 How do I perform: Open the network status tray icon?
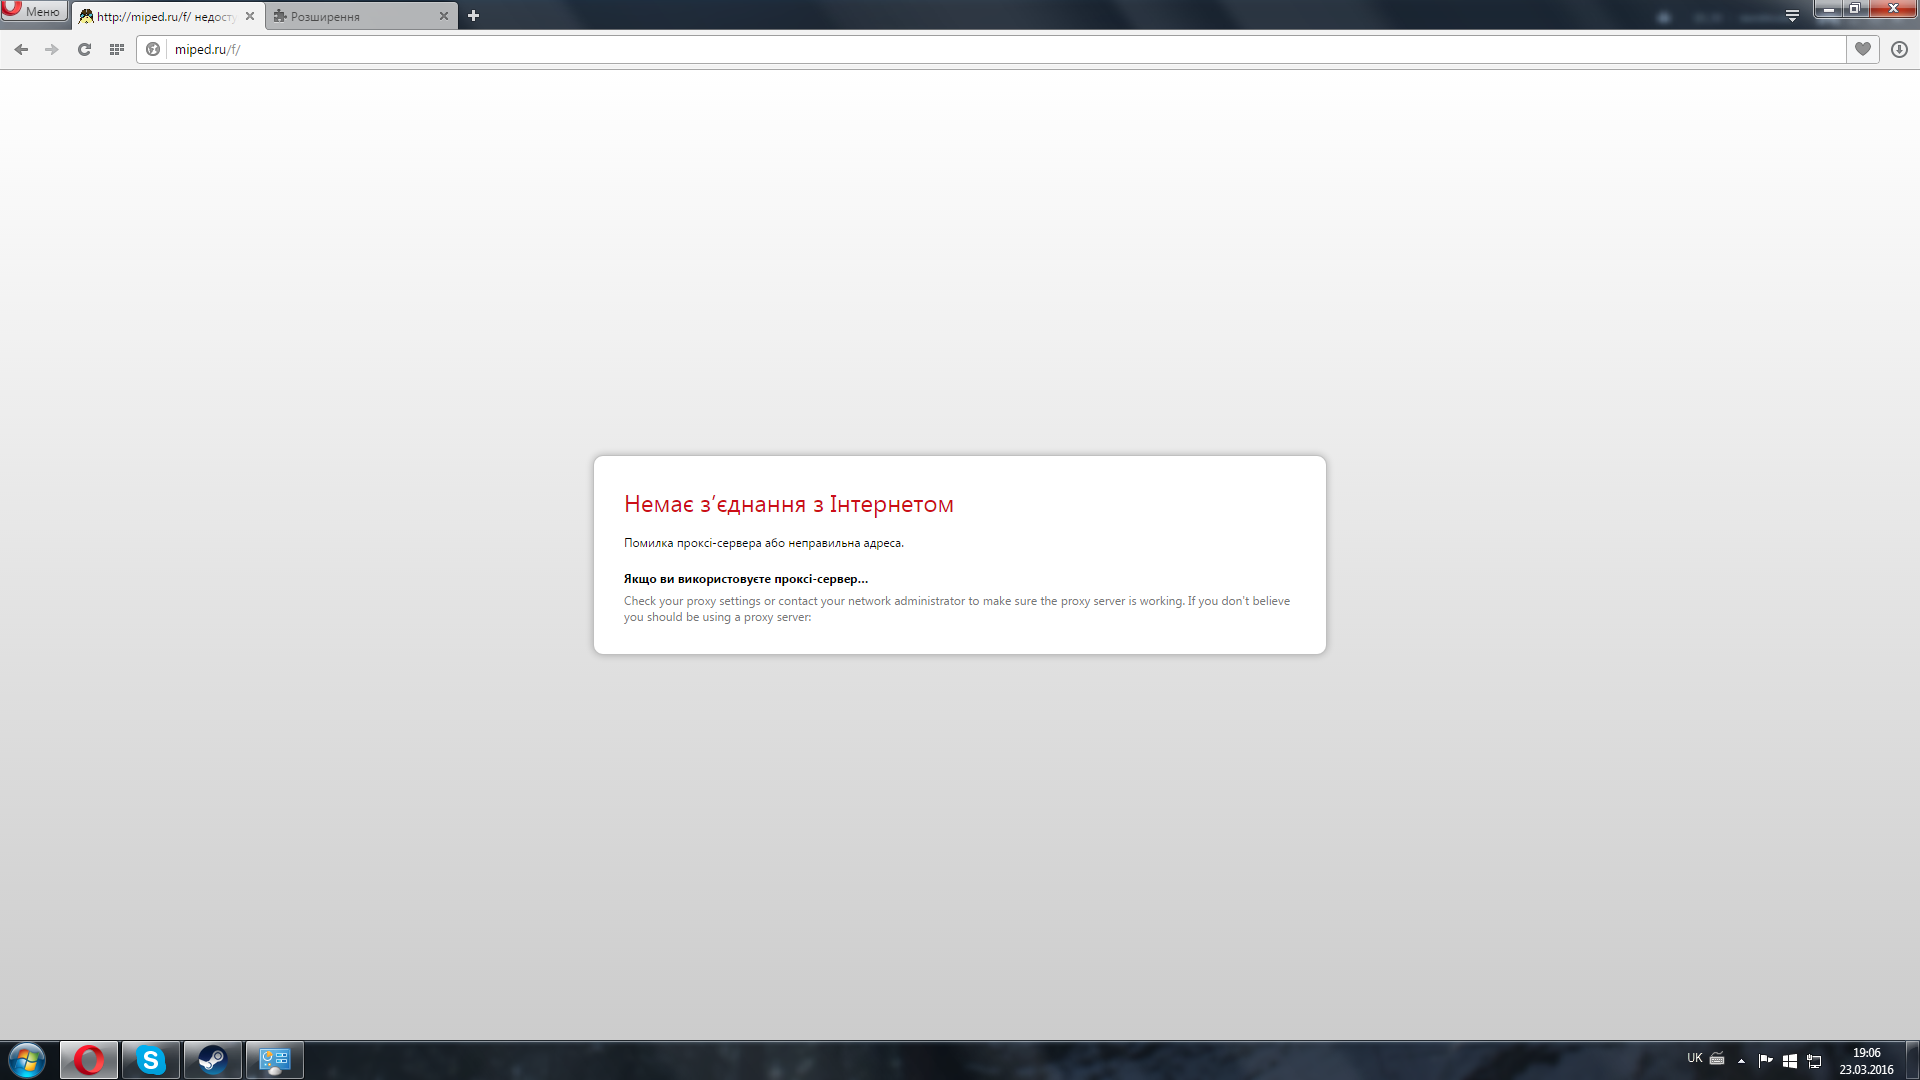tap(1814, 1061)
